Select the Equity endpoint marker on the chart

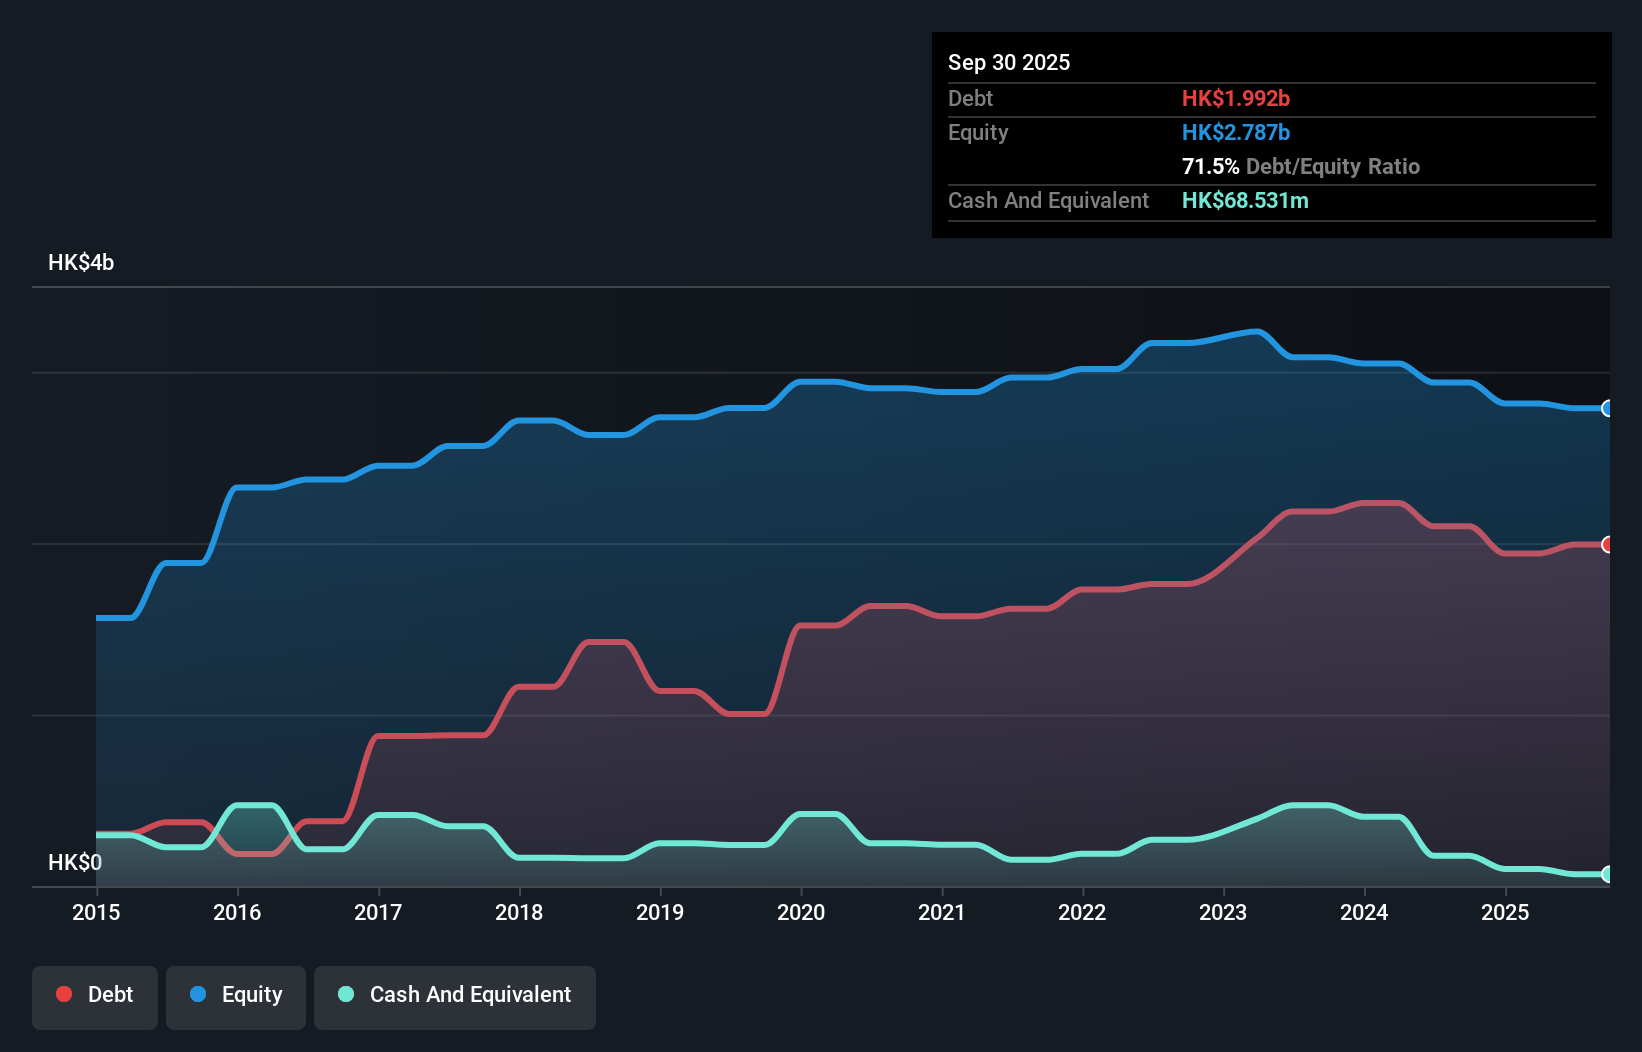click(x=1608, y=409)
